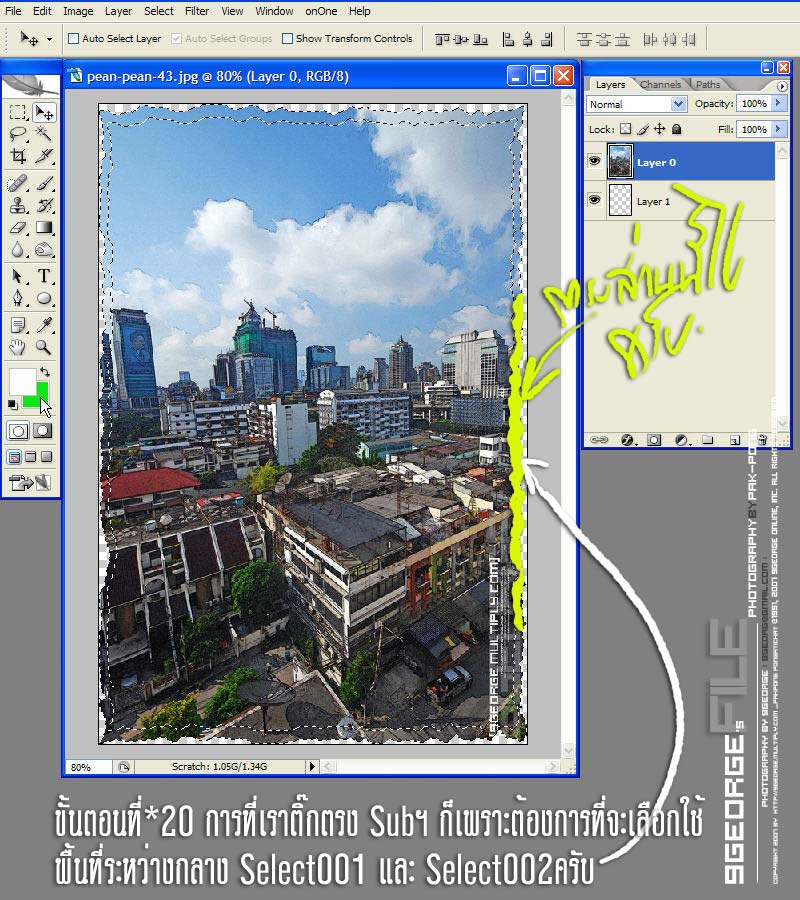Switch to the Paths tab

pyautogui.click(x=708, y=84)
